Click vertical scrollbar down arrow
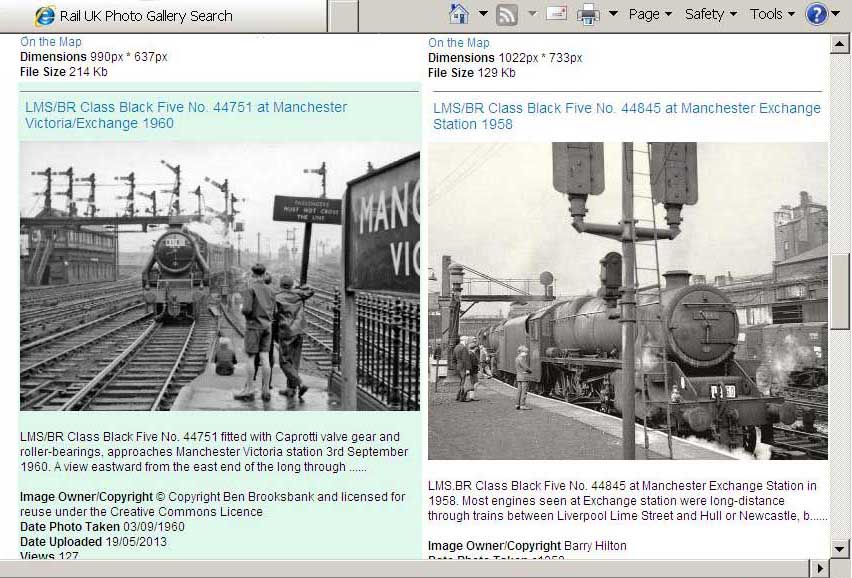852x578 pixels. click(x=840, y=548)
